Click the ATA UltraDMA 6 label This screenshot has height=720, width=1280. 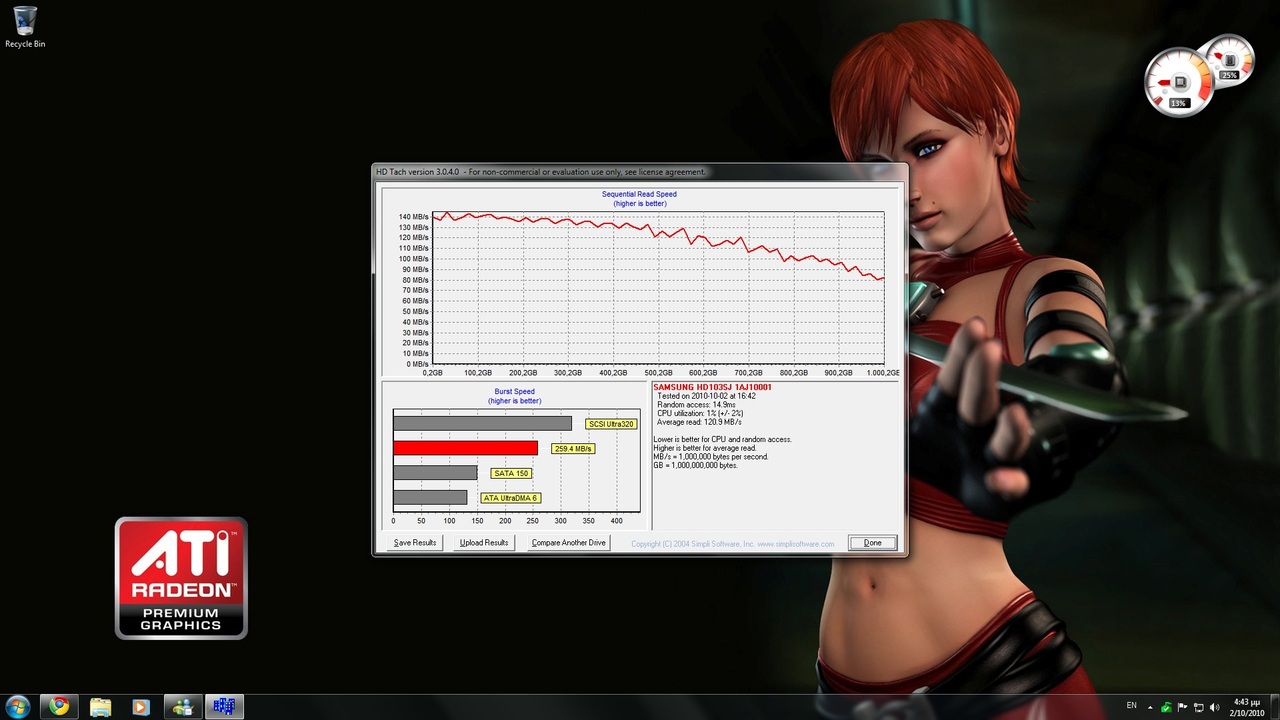point(511,498)
